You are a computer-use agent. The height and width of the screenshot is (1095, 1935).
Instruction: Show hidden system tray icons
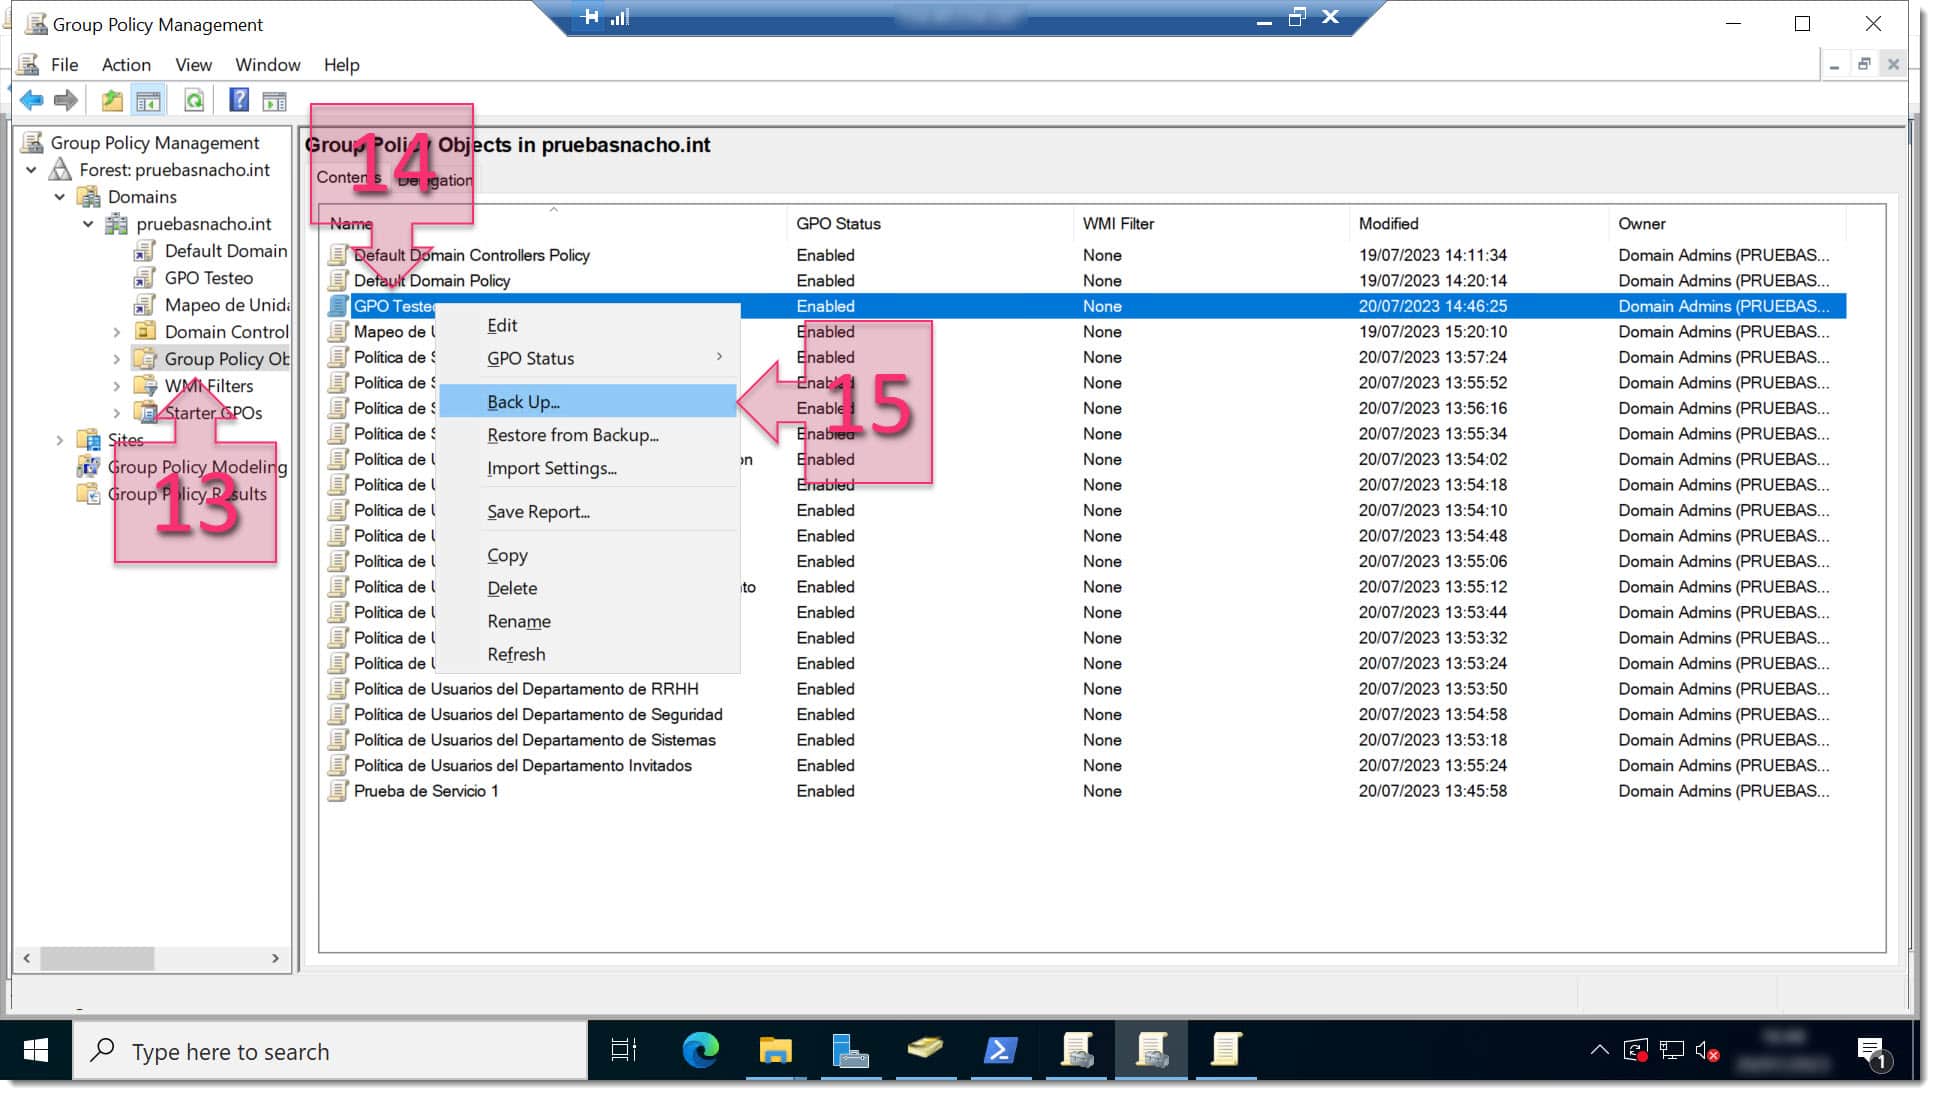tap(1599, 1050)
